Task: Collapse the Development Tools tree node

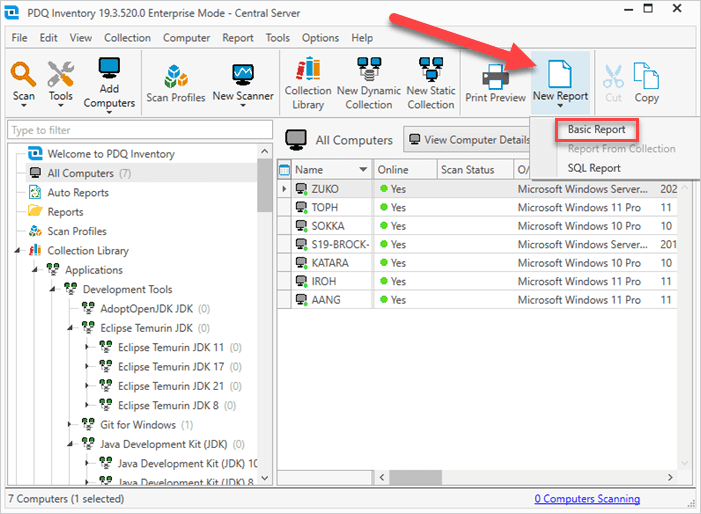Action: coord(52,289)
